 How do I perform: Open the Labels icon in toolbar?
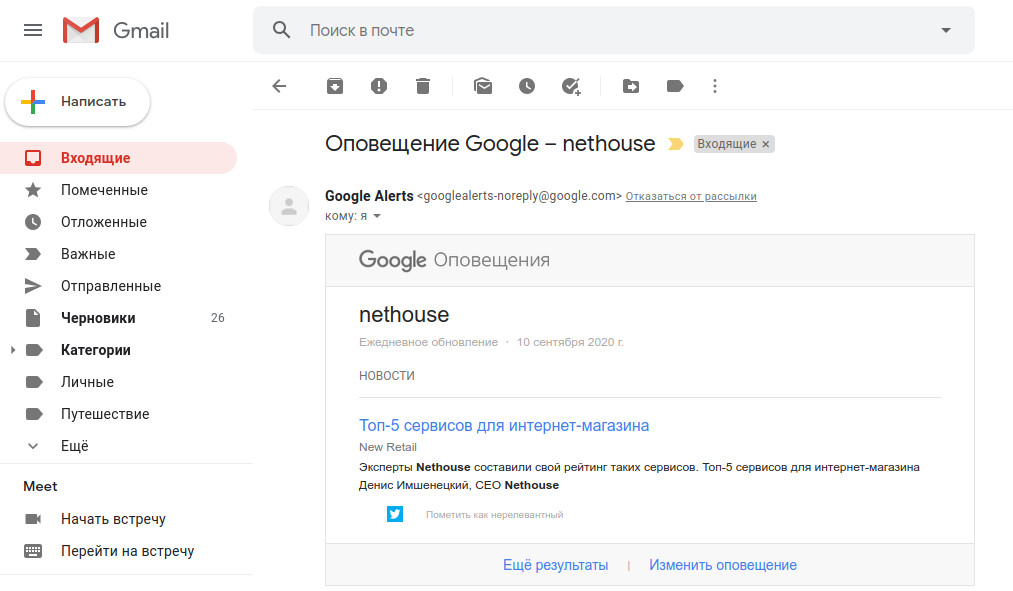click(675, 86)
